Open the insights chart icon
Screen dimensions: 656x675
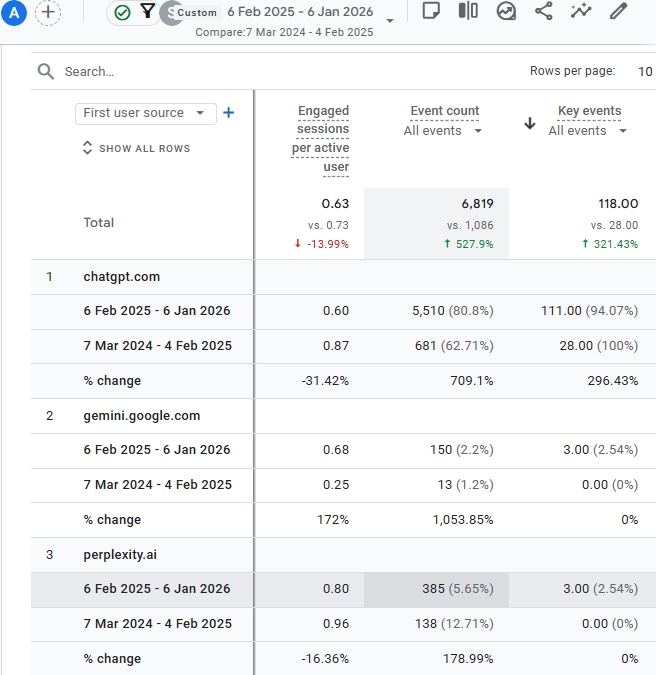coord(506,11)
